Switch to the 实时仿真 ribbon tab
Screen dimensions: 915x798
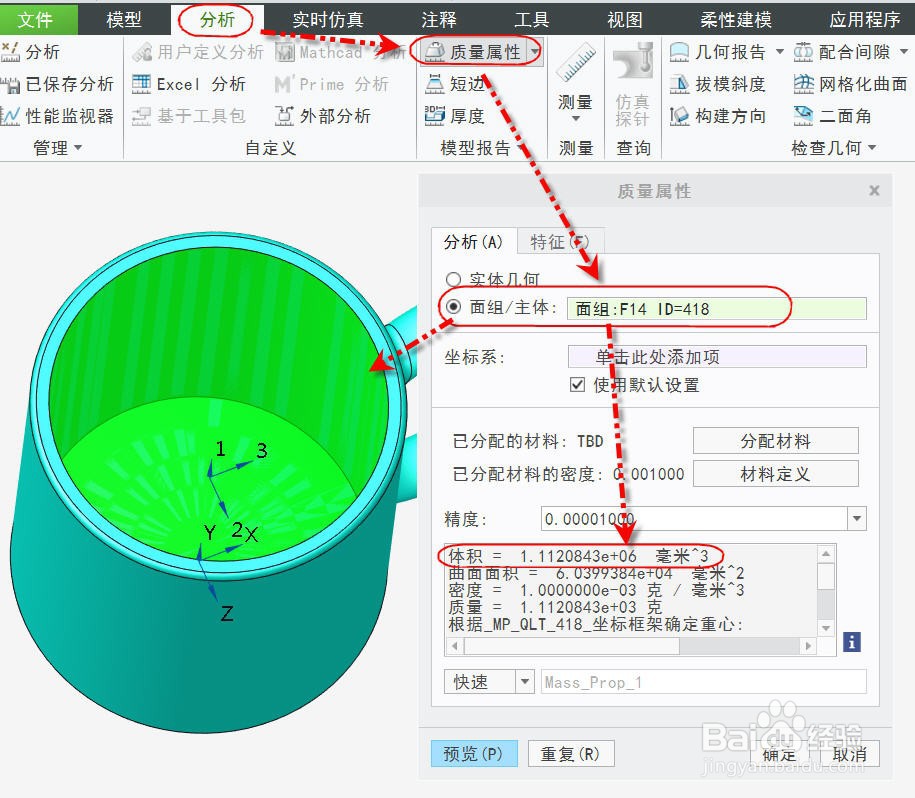[x=329, y=20]
